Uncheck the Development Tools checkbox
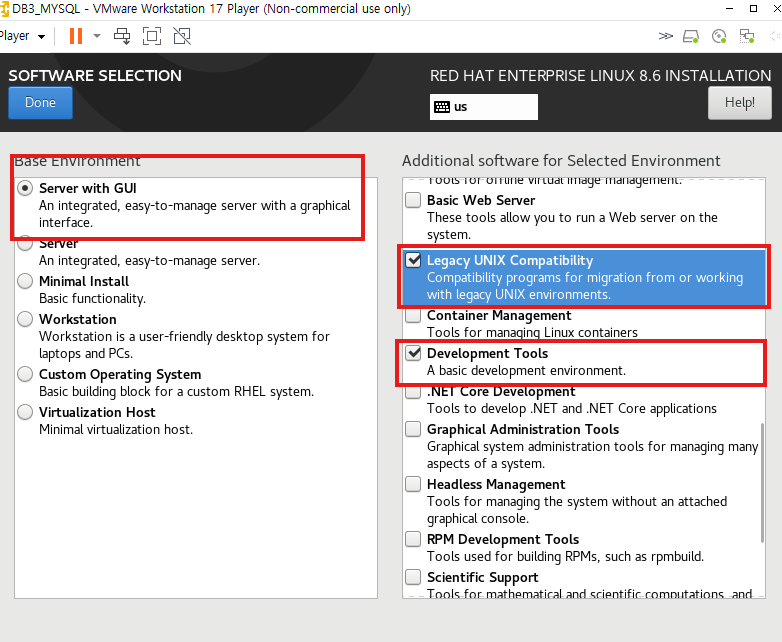 pyautogui.click(x=413, y=353)
